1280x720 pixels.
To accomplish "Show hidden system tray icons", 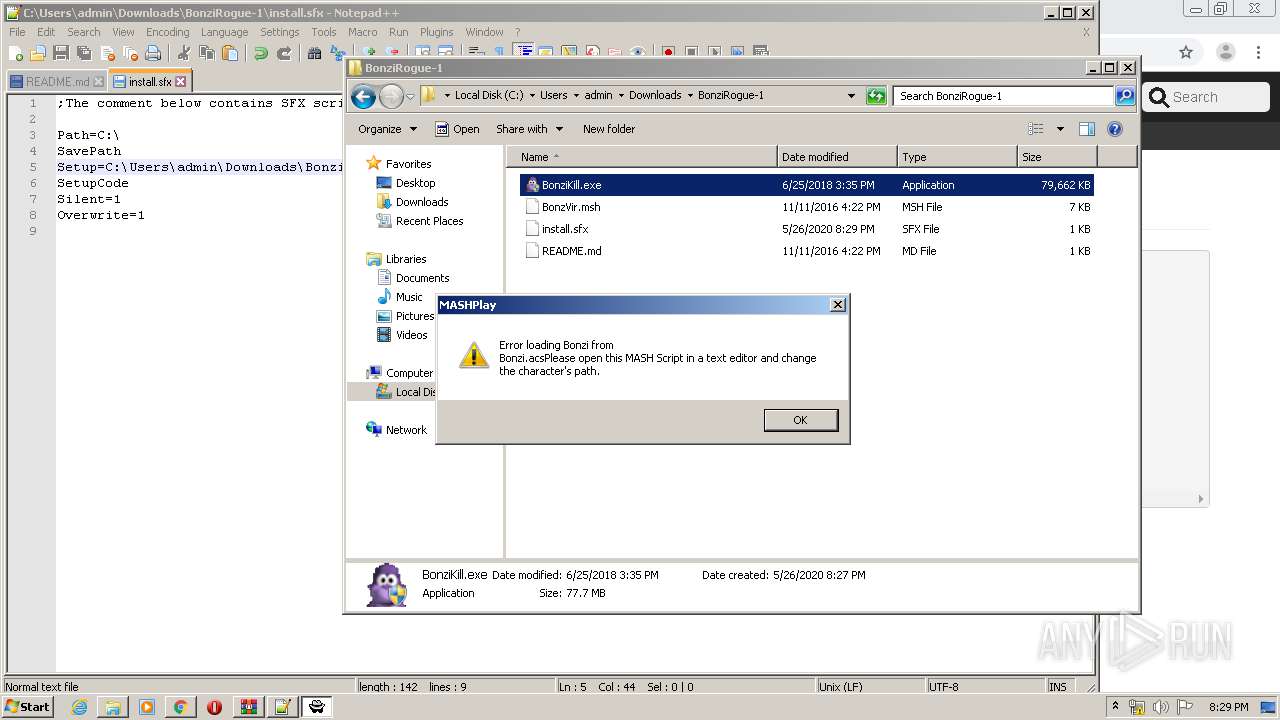I will pyautogui.click(x=1115, y=707).
